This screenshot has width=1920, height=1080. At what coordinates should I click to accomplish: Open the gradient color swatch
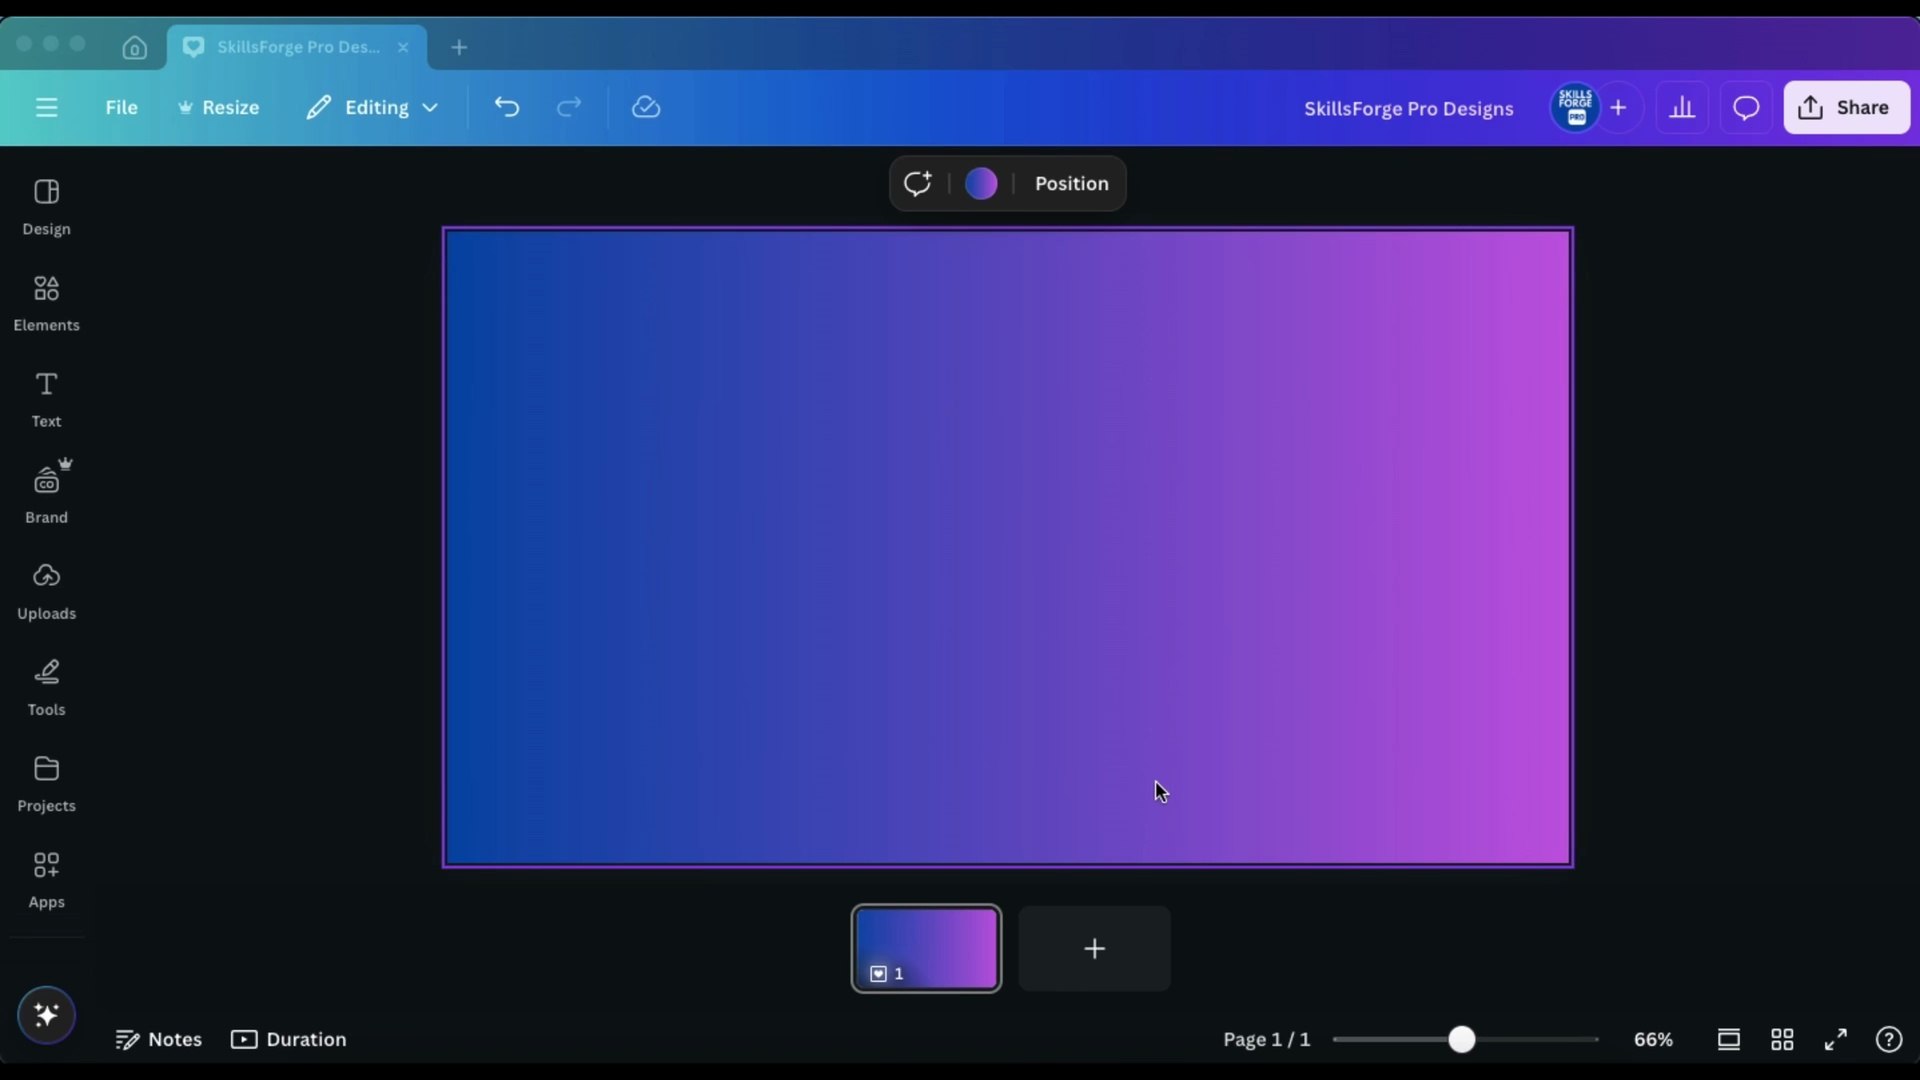[x=980, y=183]
